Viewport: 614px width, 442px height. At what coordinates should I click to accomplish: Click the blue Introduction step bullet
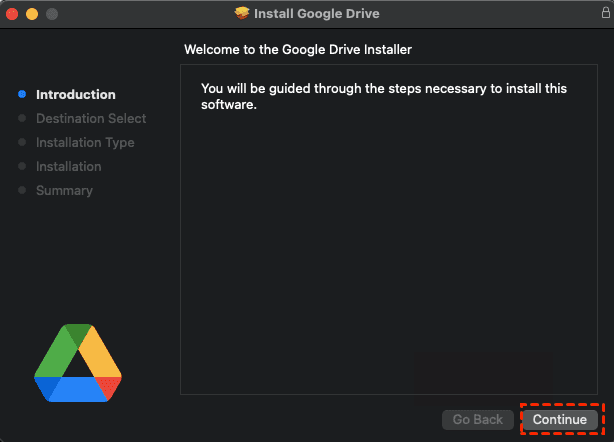point(22,95)
